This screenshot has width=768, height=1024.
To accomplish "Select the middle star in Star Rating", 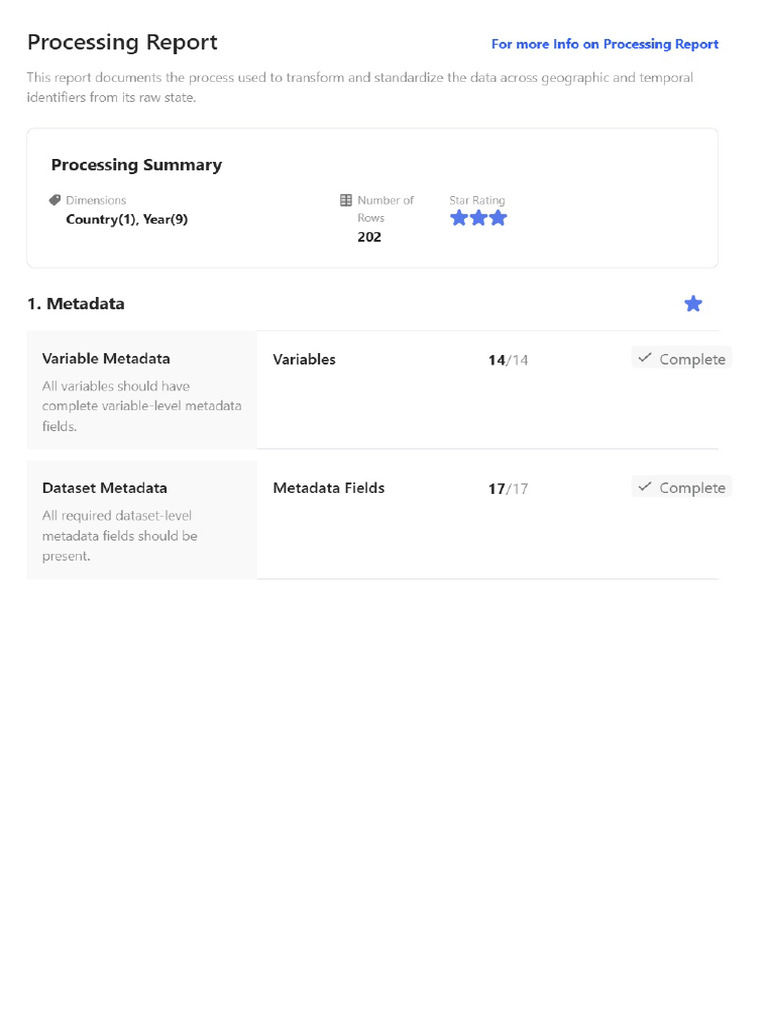I will coord(478,218).
